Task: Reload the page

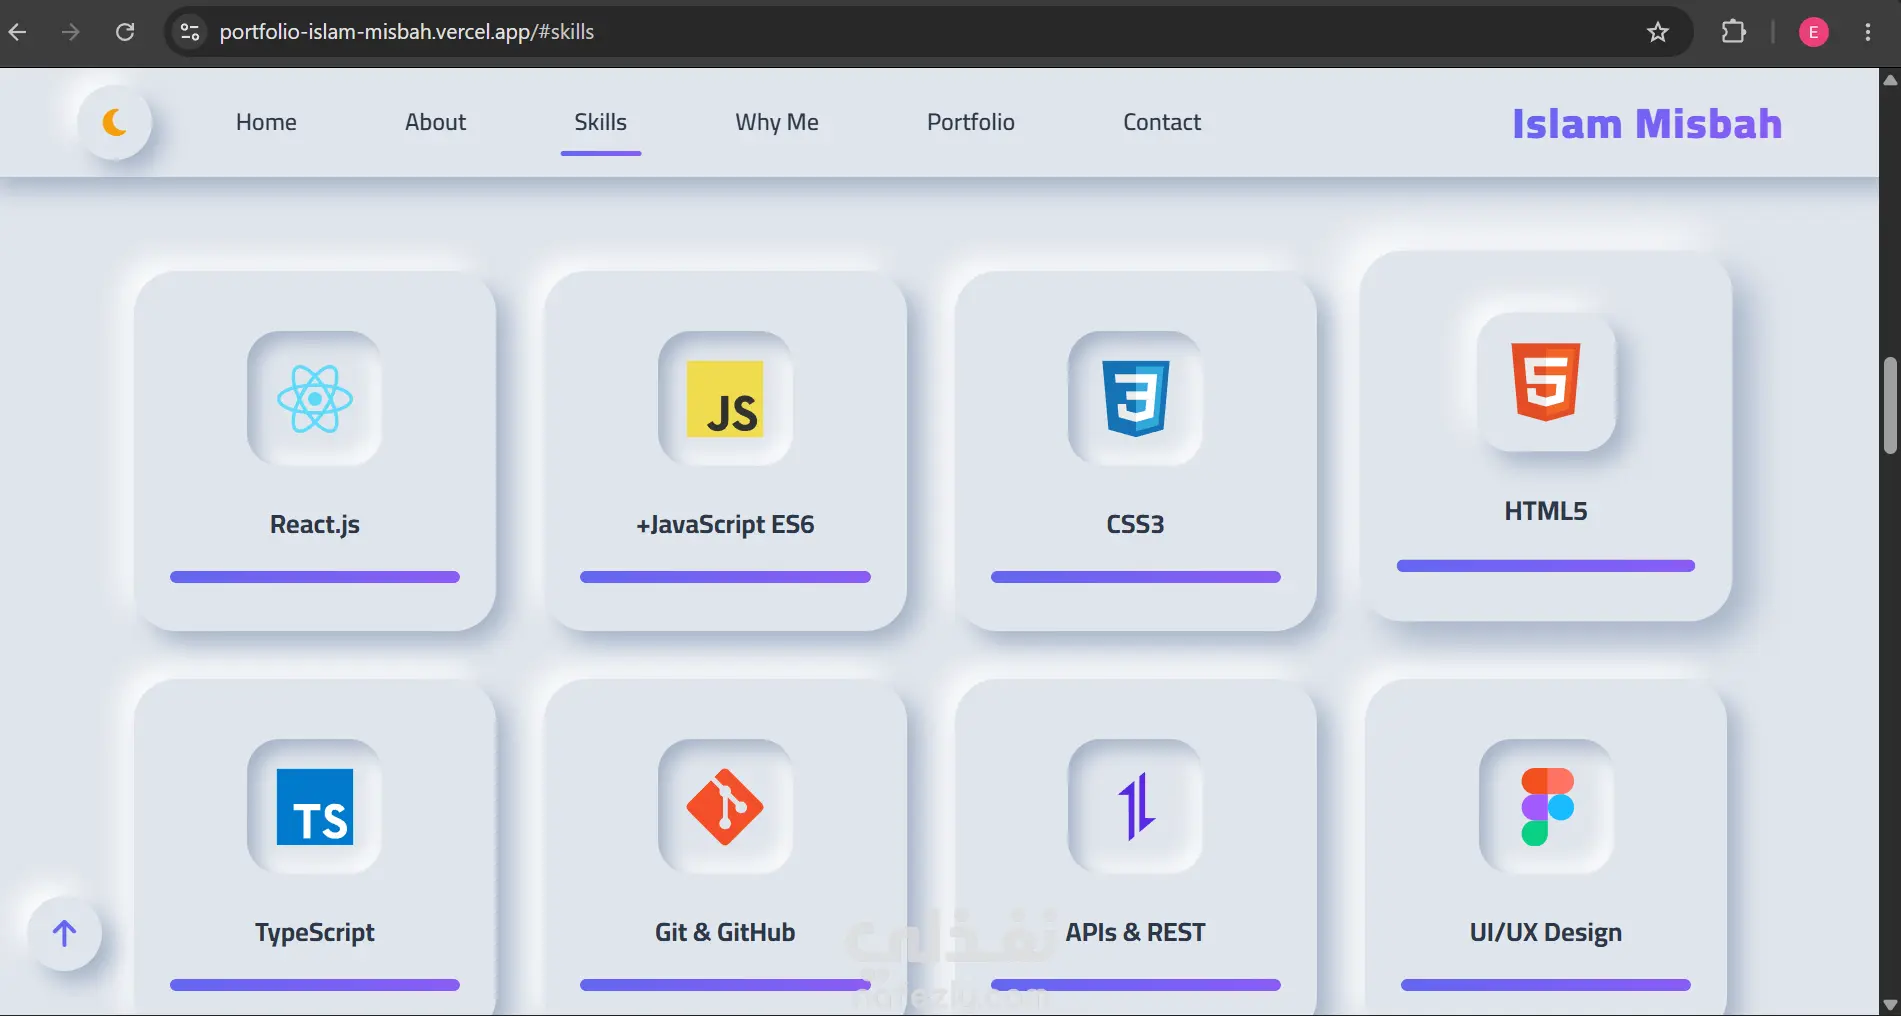Action: point(125,32)
